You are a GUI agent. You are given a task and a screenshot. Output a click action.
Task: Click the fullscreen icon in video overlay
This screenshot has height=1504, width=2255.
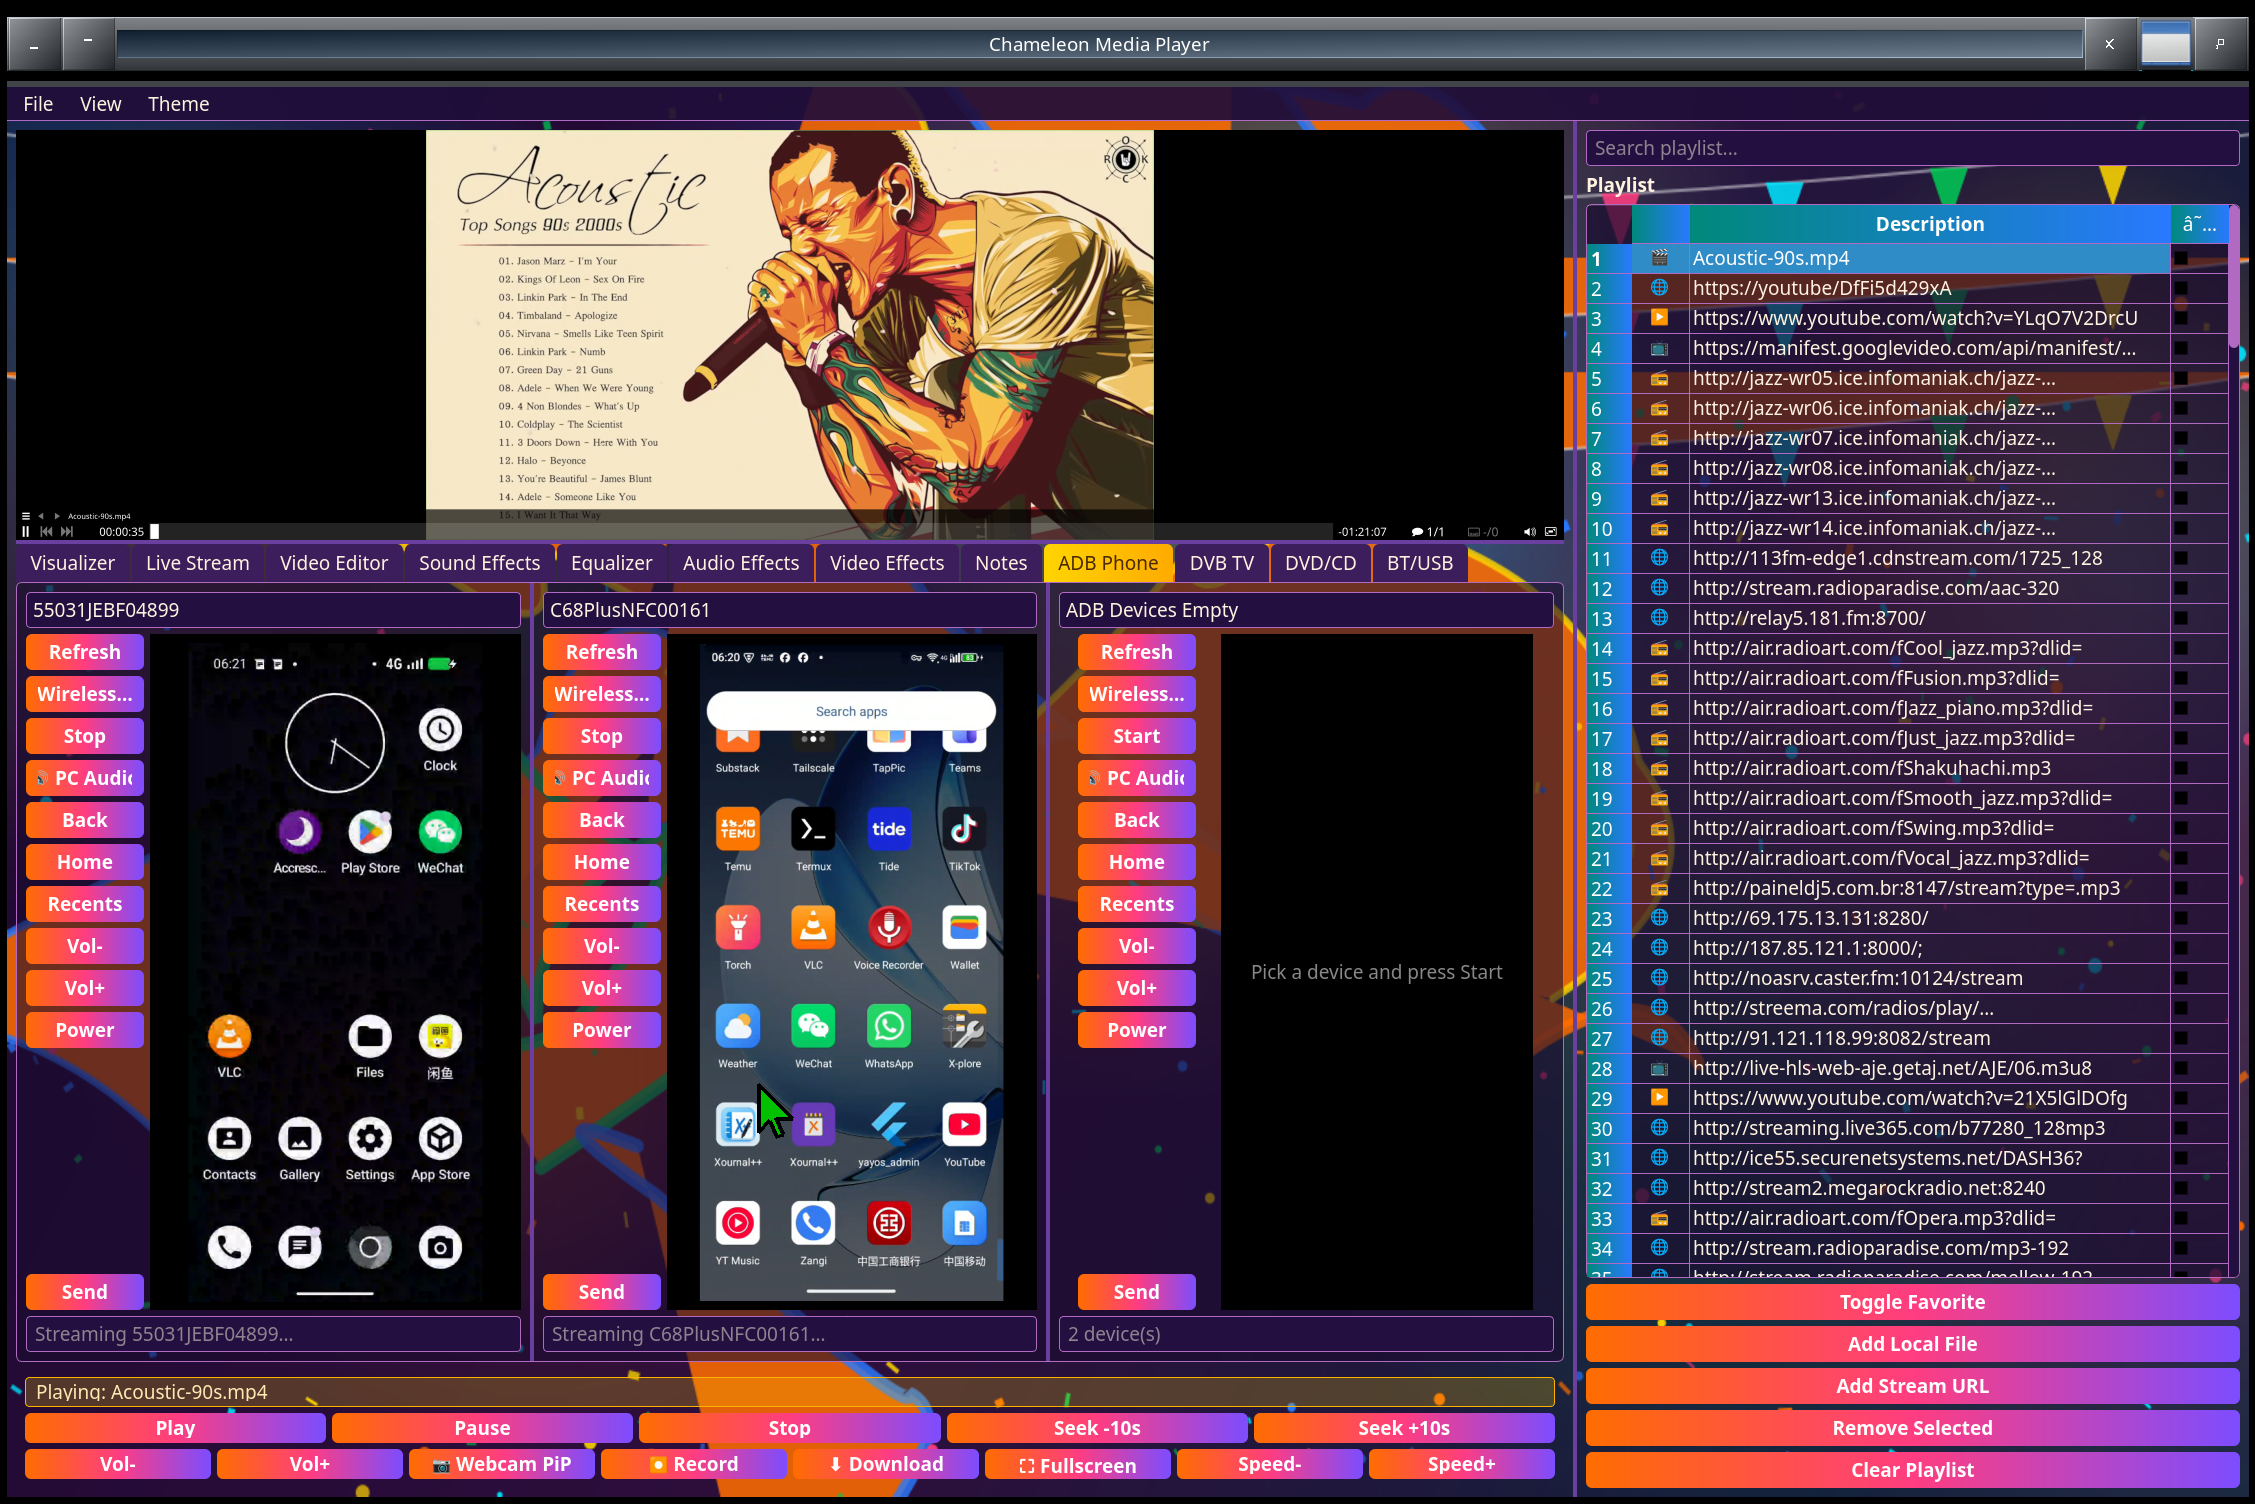click(x=1551, y=532)
